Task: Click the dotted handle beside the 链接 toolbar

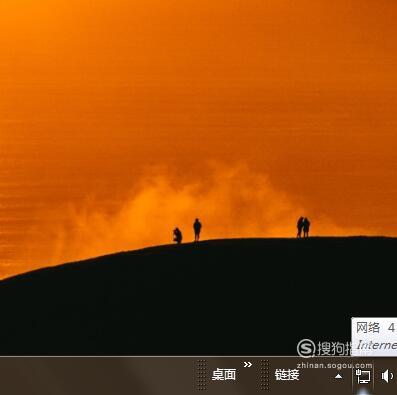Action: pos(265,375)
